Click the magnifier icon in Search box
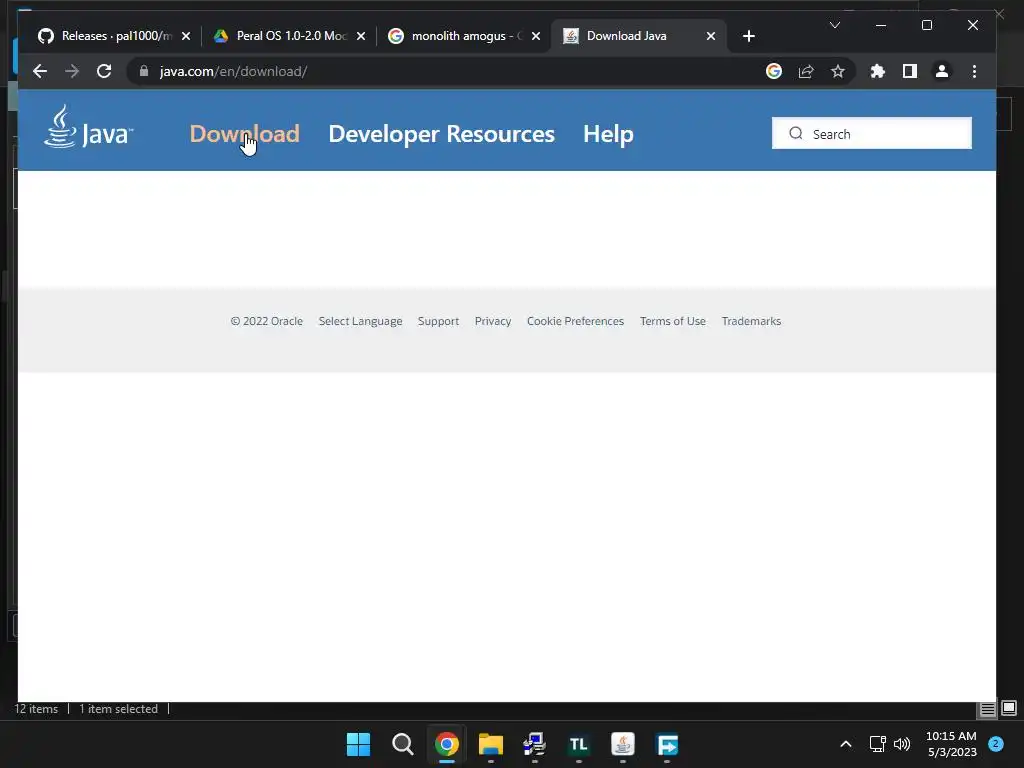 tap(795, 133)
